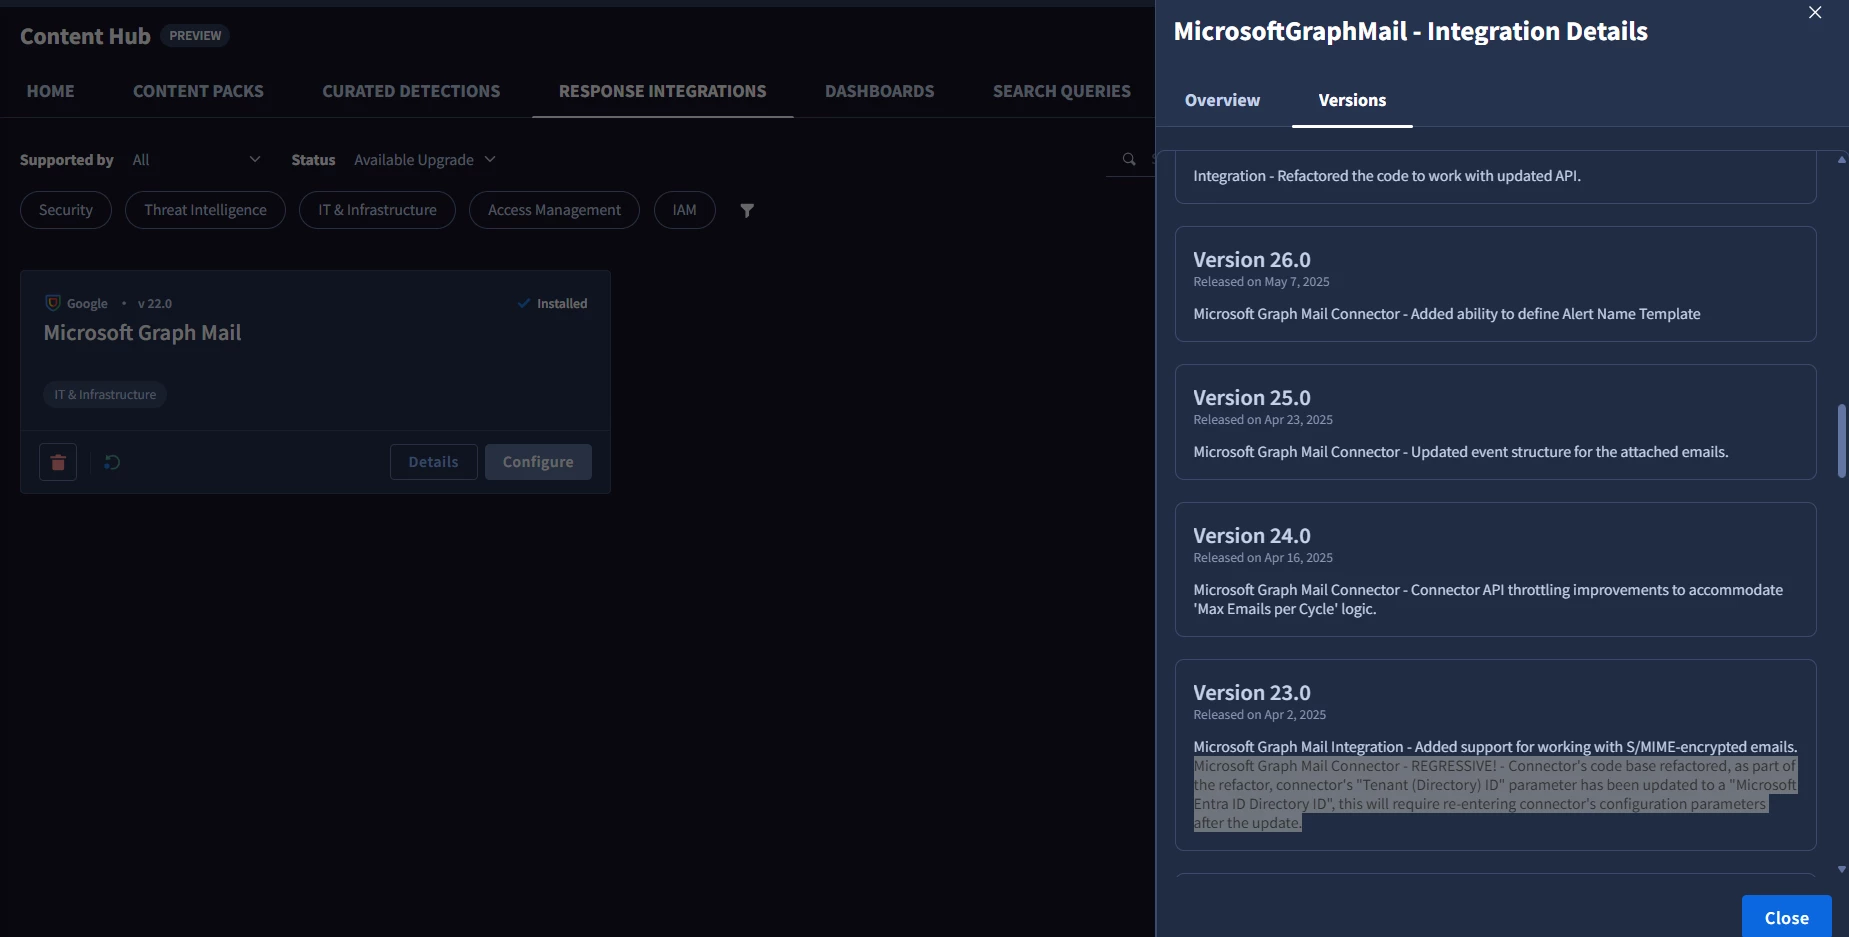1849x937 pixels.
Task: Click the 'Released on Apr 16, 2025' text
Action: point(1263,558)
